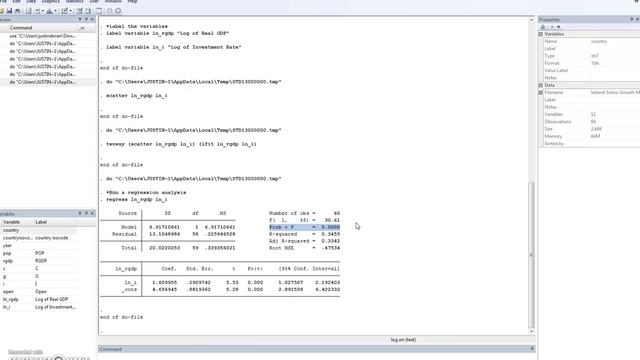Select the pop variable row
This screenshot has height=360, width=640.
coord(38,253)
